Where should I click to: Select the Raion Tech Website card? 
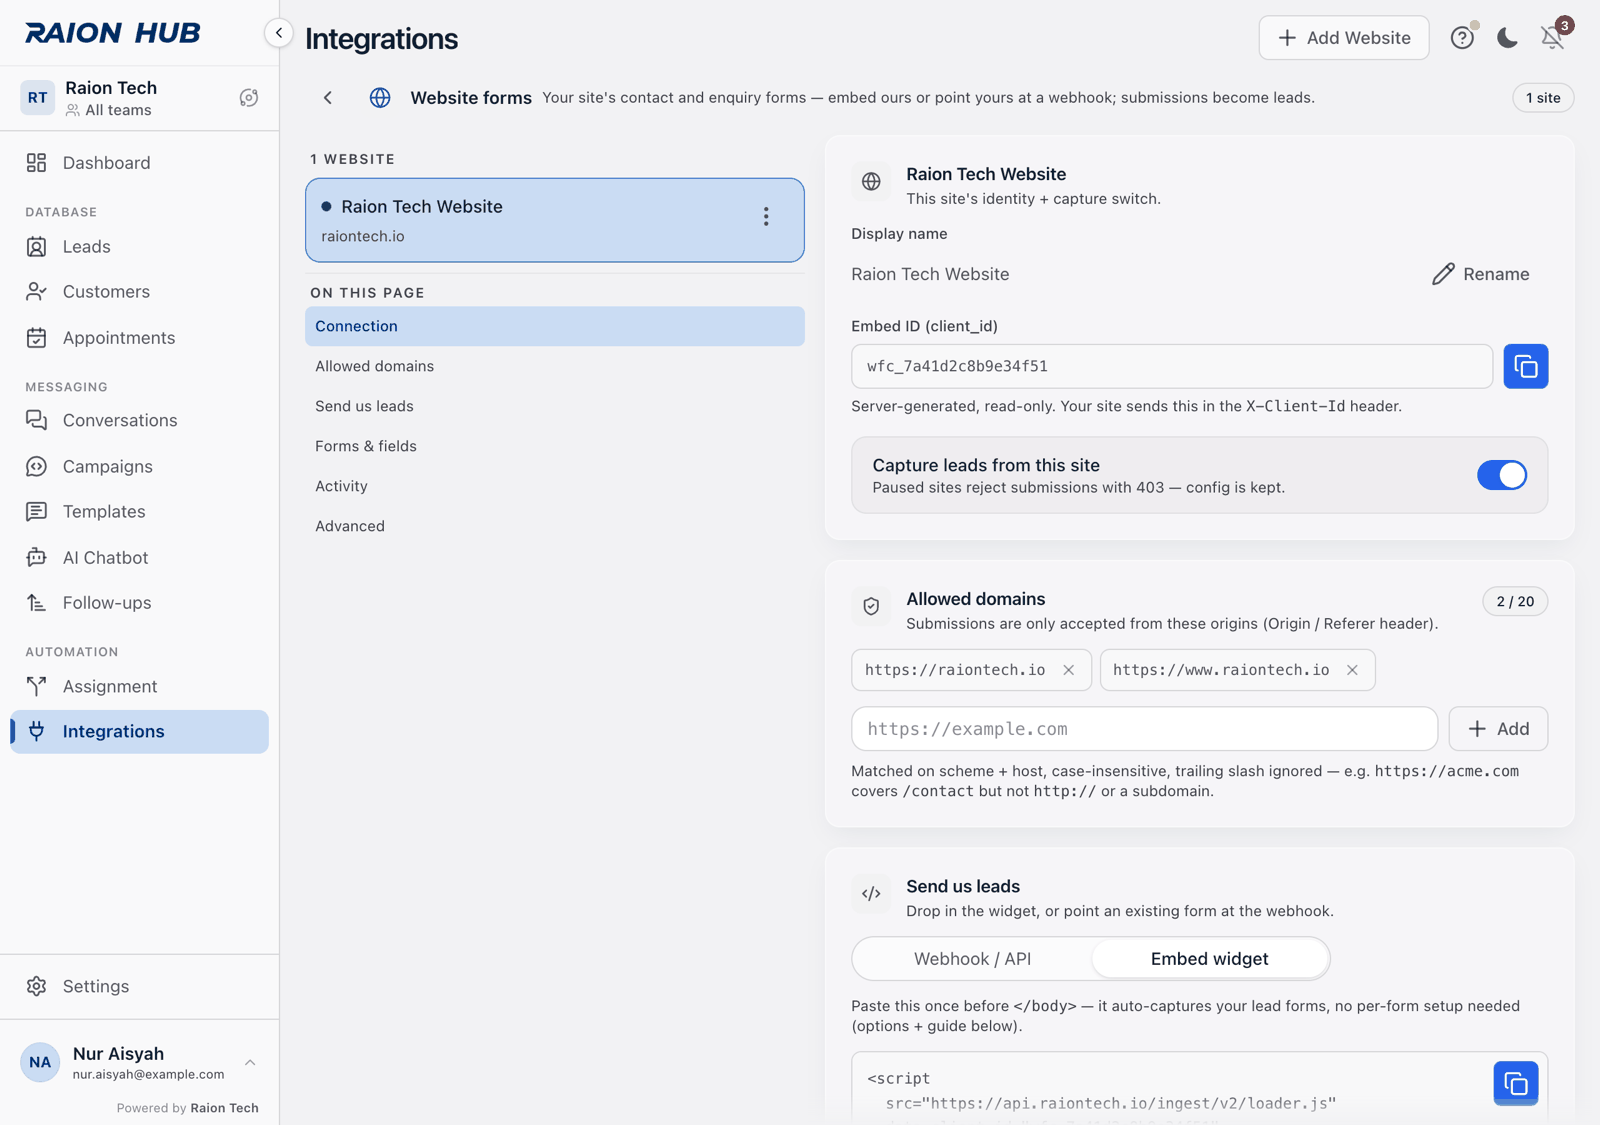(554, 220)
